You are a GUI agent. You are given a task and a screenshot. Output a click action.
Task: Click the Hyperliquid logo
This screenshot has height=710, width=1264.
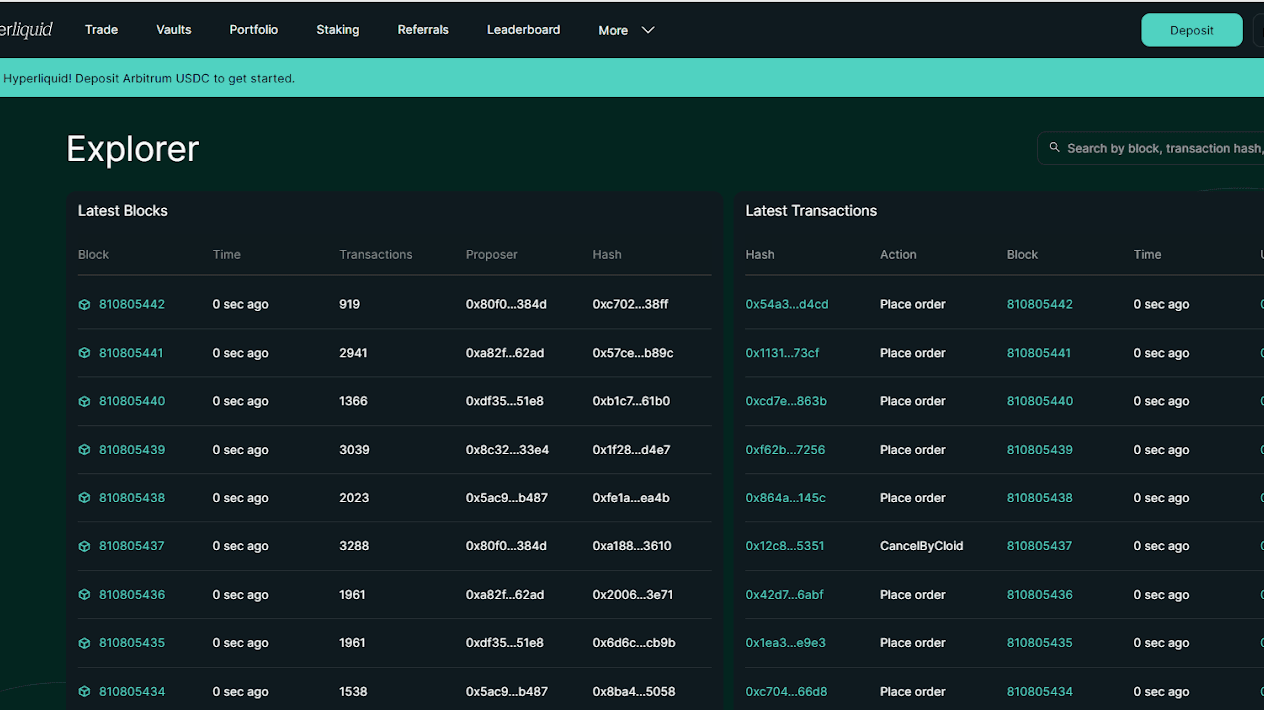[x=26, y=30]
